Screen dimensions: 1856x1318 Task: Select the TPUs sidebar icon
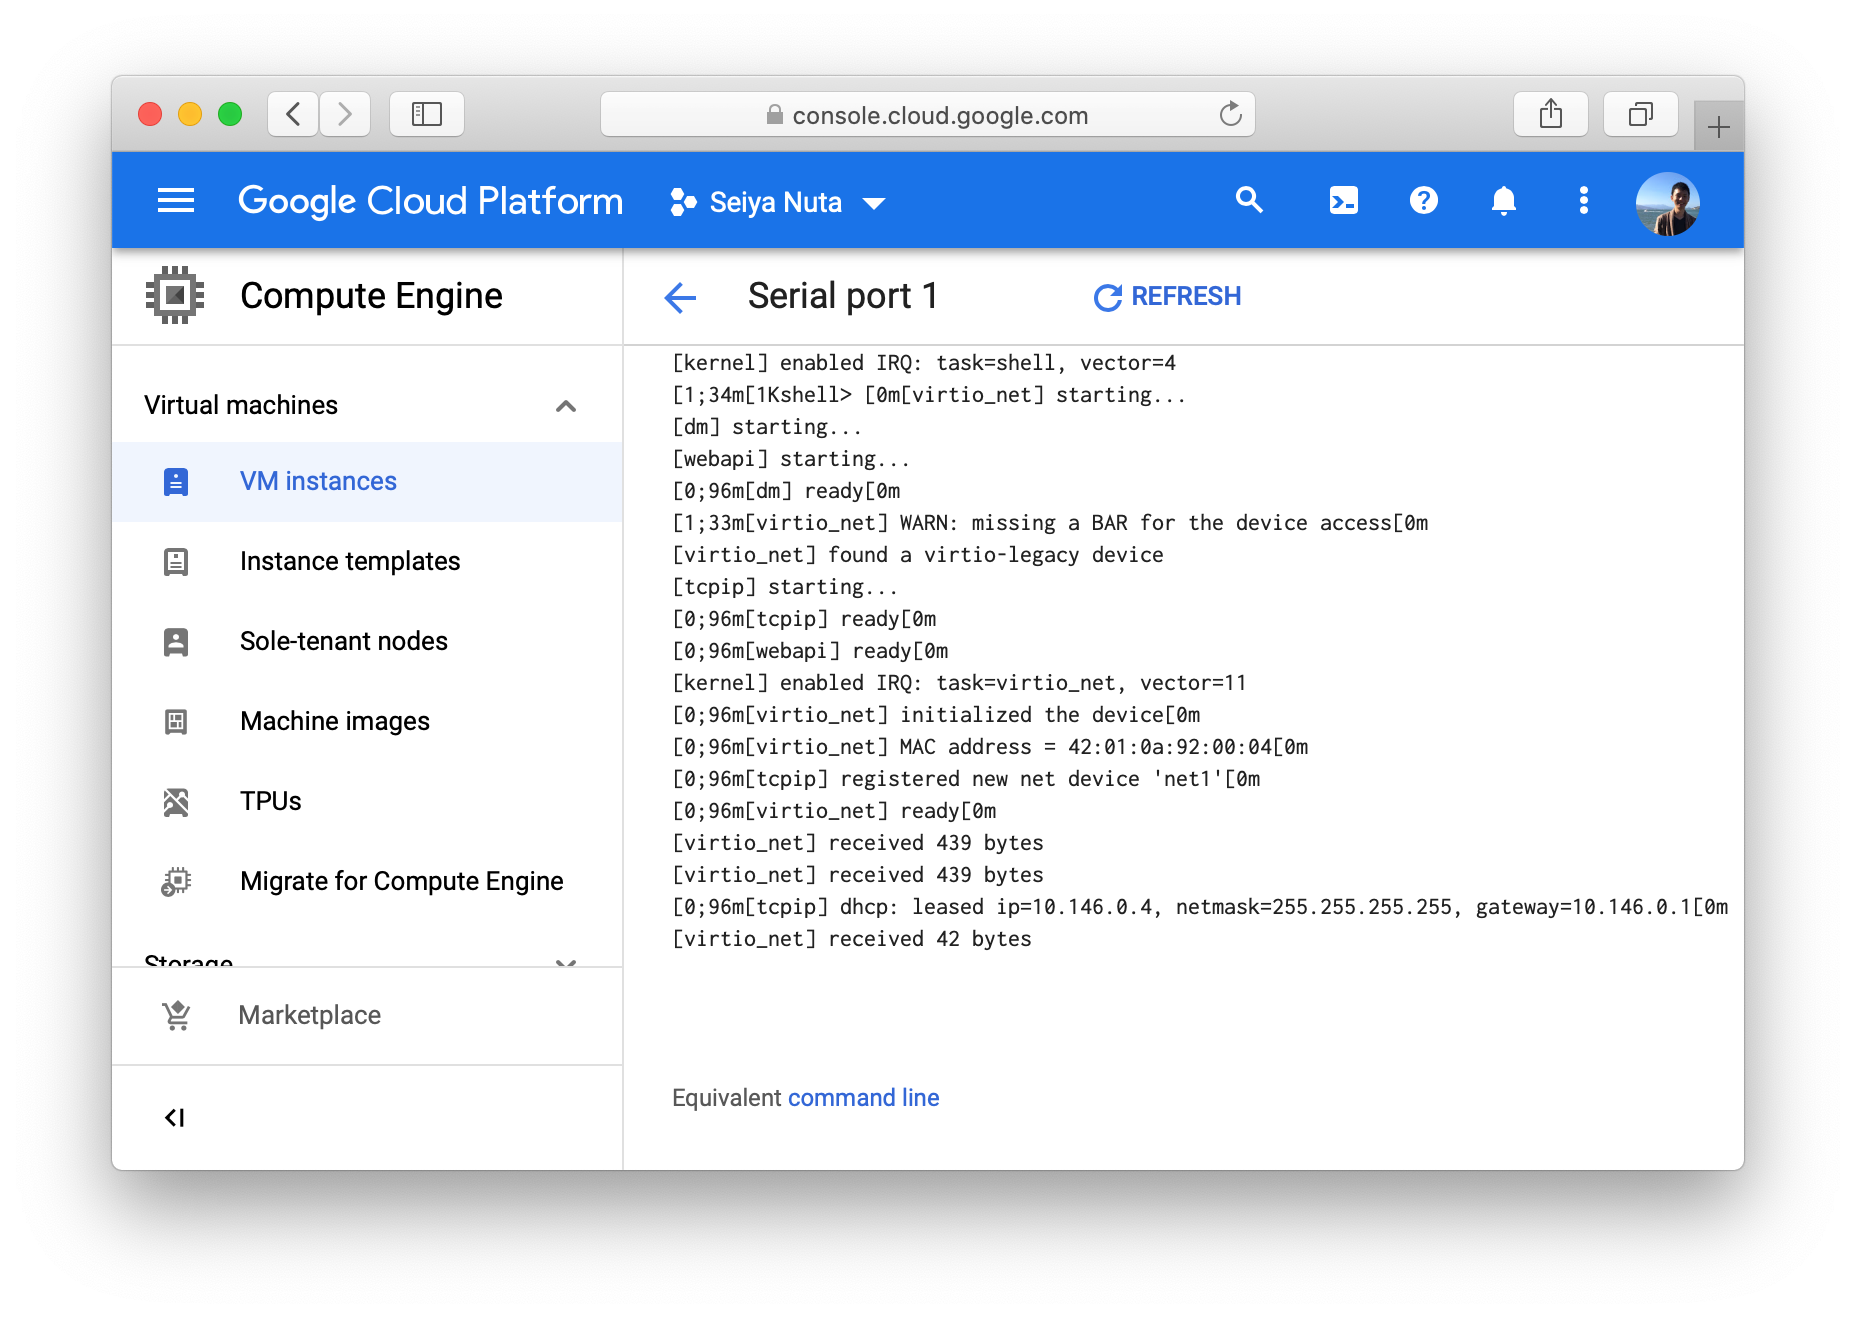[176, 801]
